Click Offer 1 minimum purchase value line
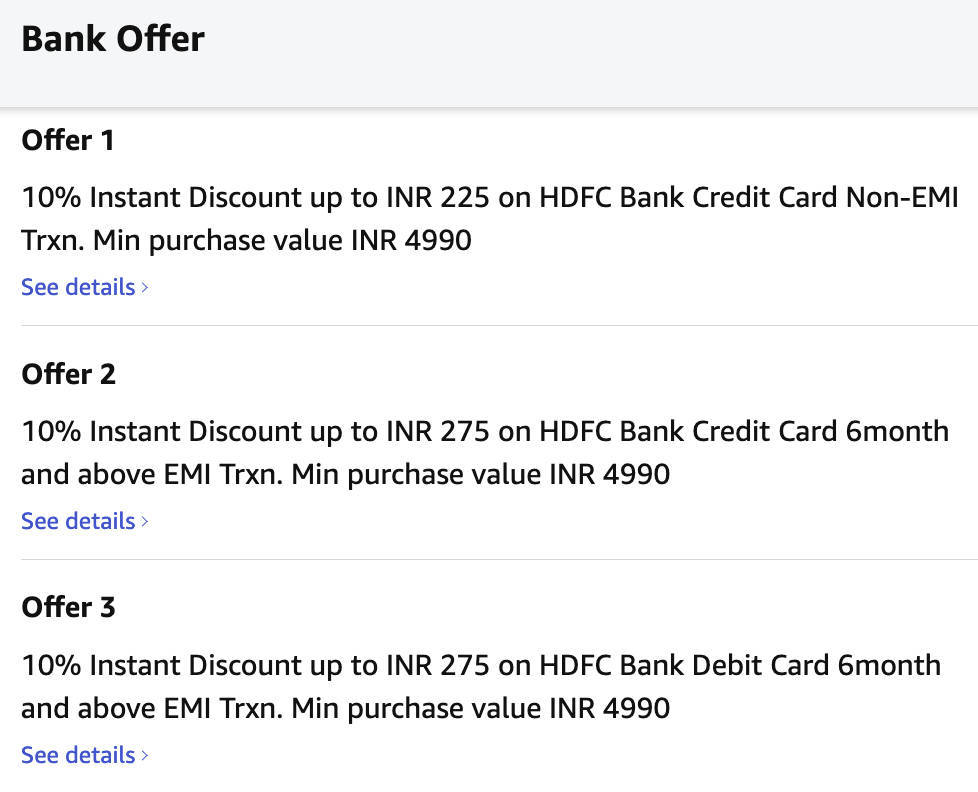The height and width of the screenshot is (792, 978). (246, 241)
